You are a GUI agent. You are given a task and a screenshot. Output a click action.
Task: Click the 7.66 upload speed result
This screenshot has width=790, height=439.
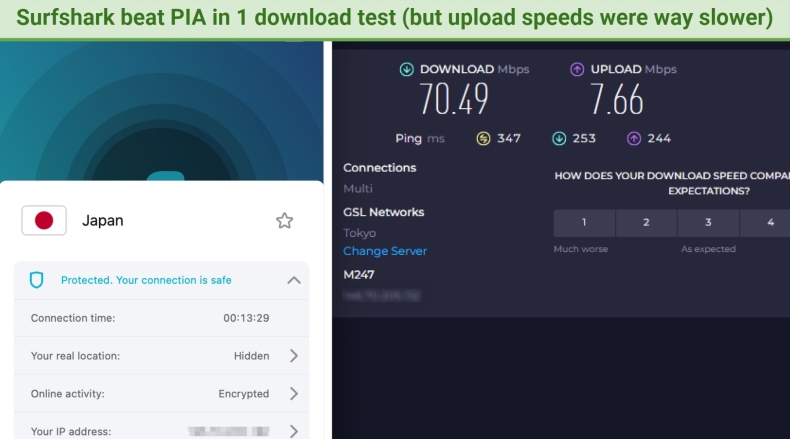click(x=617, y=99)
